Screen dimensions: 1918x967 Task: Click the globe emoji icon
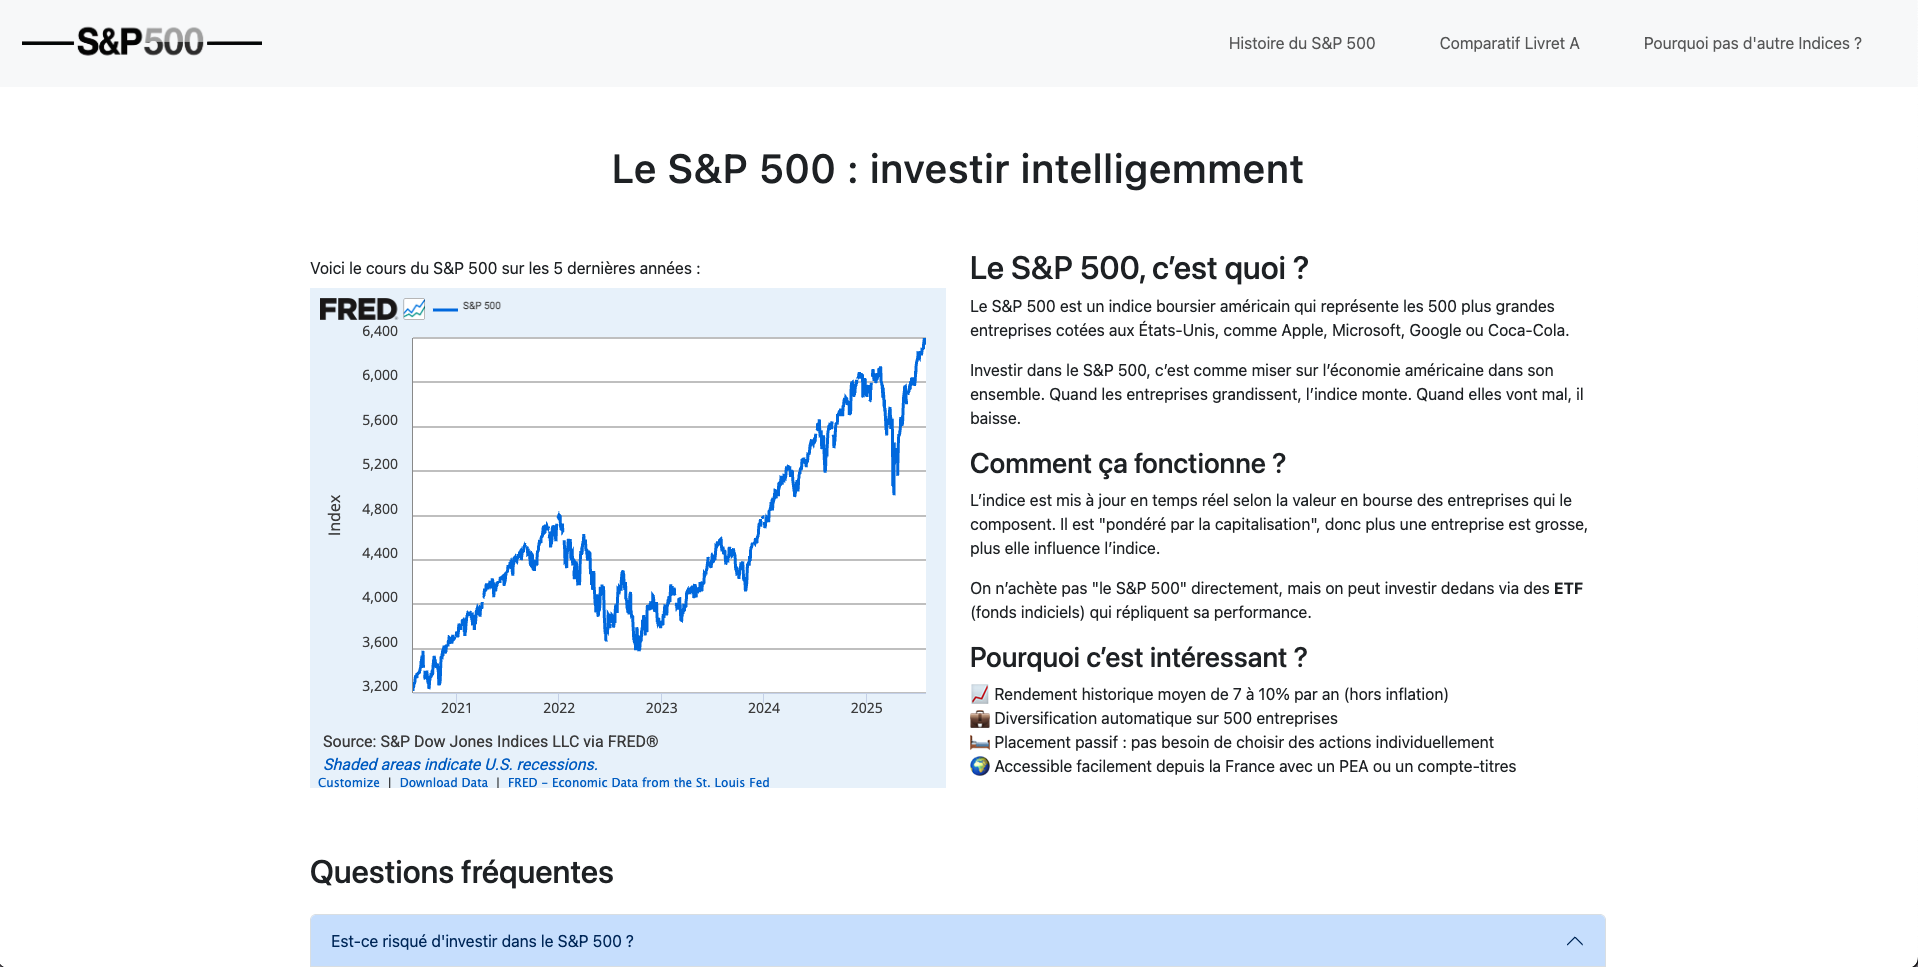pyautogui.click(x=979, y=766)
